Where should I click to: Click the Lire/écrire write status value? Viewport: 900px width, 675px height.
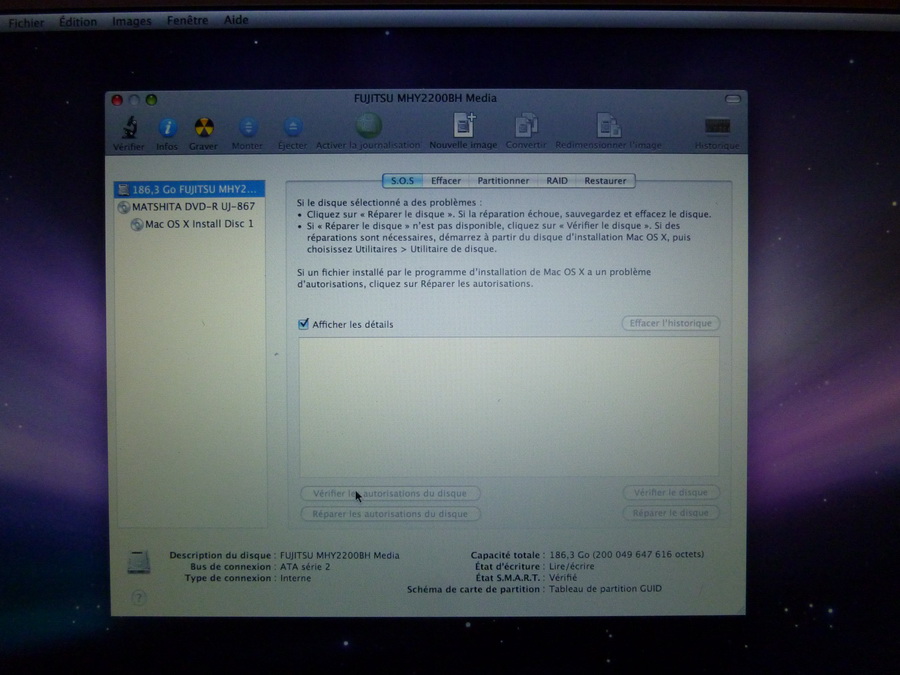click(x=572, y=566)
